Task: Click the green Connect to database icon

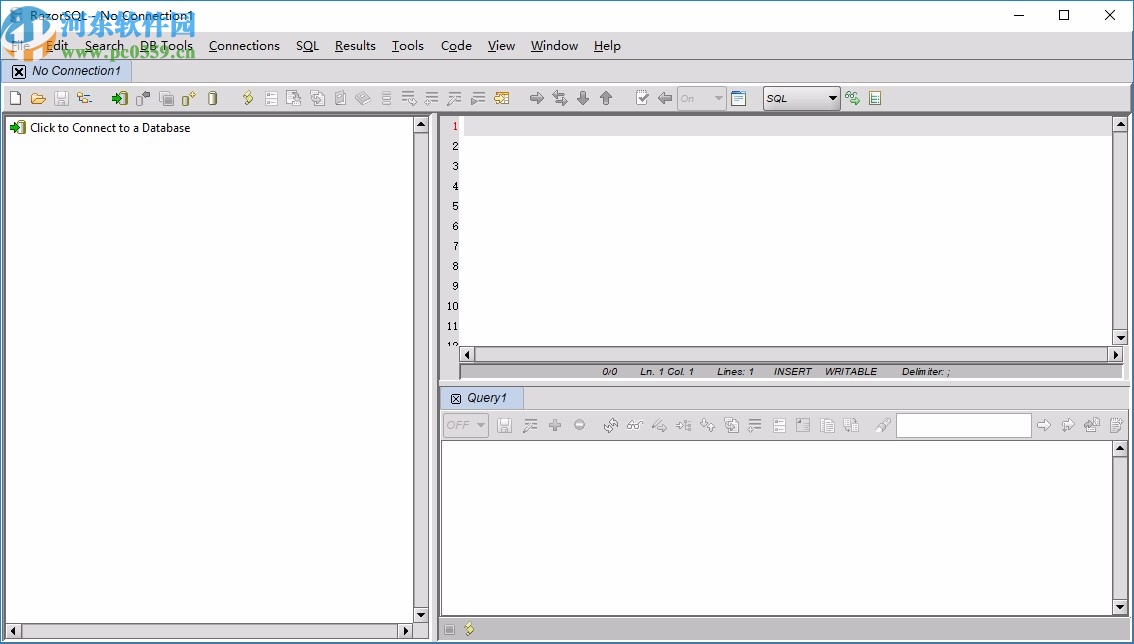Action: pyautogui.click(x=119, y=98)
